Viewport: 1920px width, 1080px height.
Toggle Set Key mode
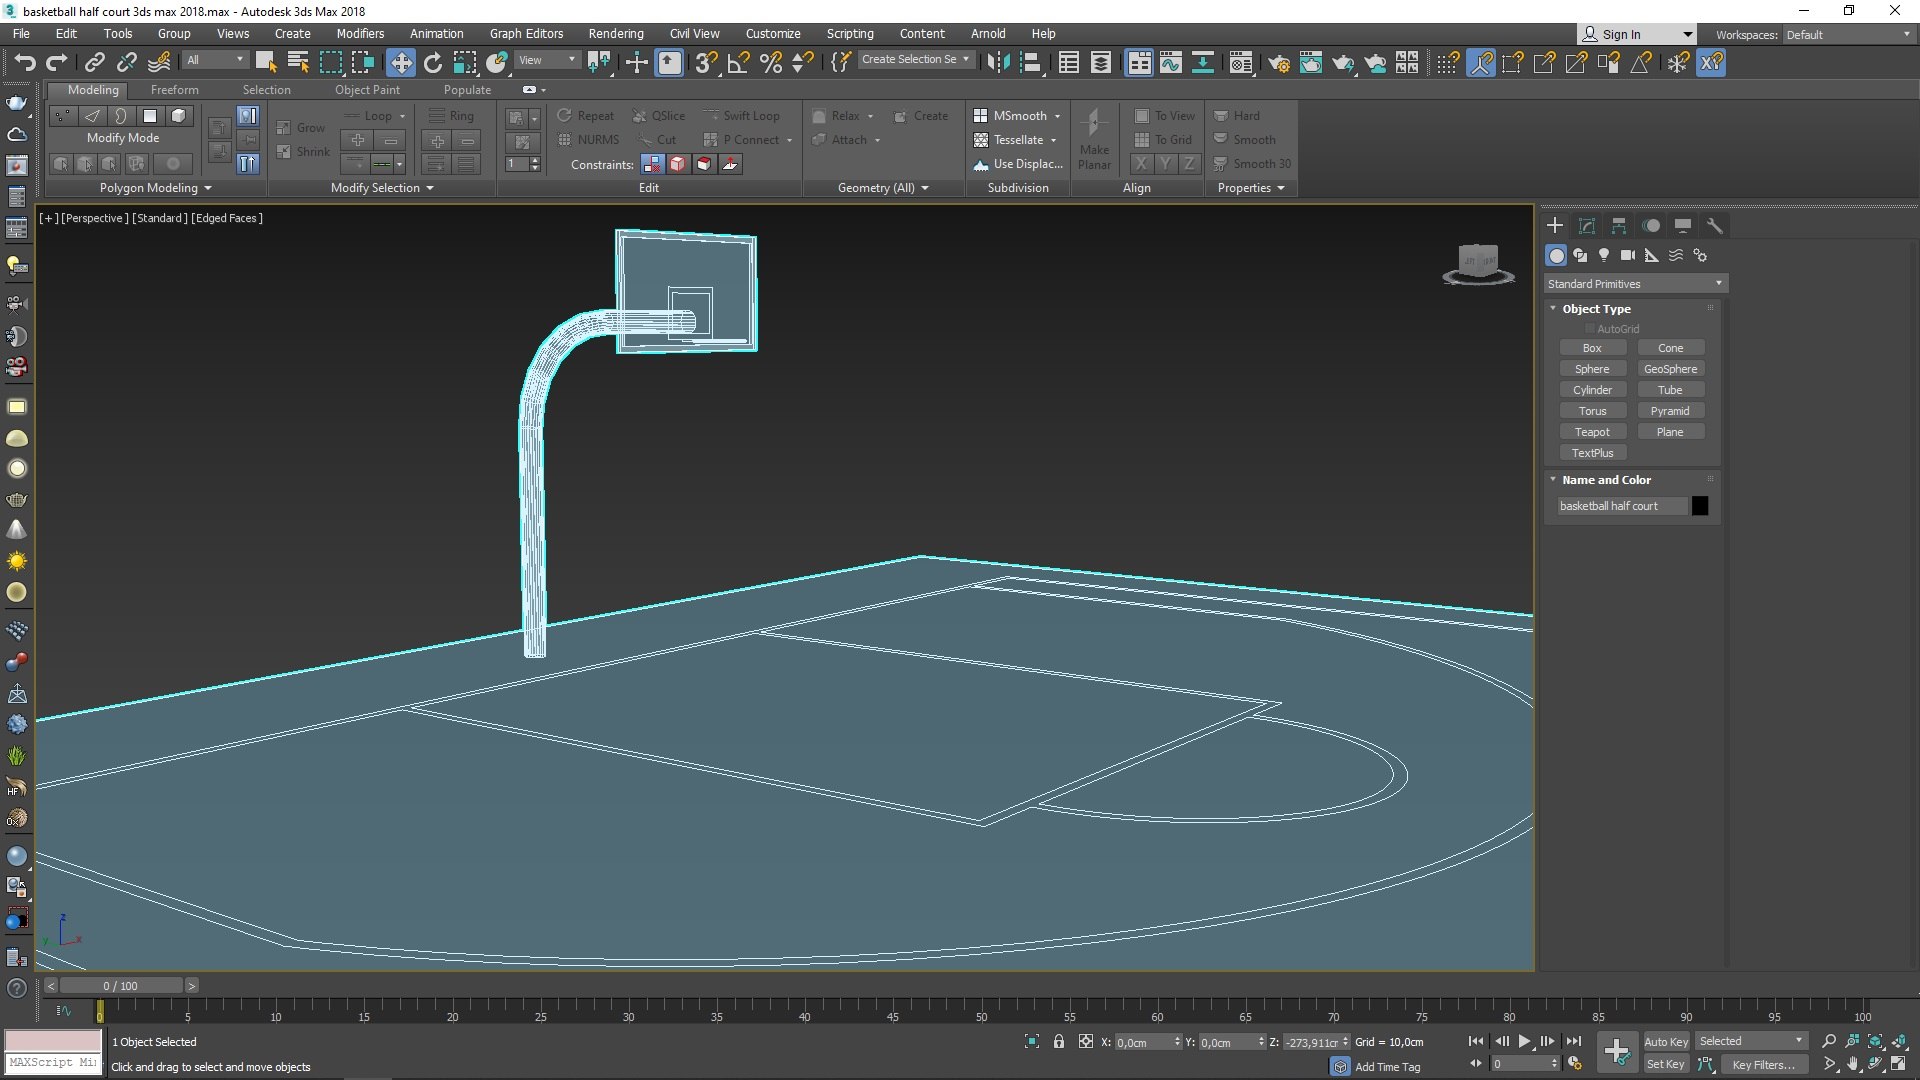(1666, 1064)
